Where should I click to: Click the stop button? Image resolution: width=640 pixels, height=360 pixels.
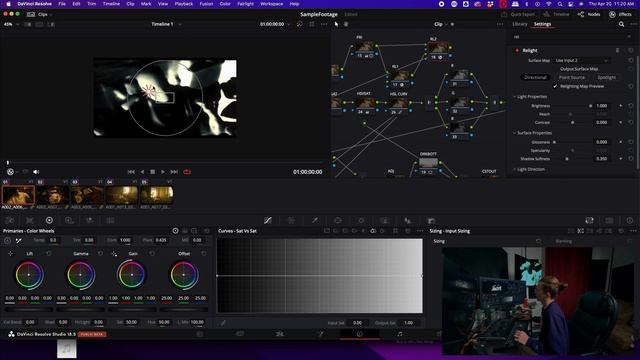pos(152,172)
